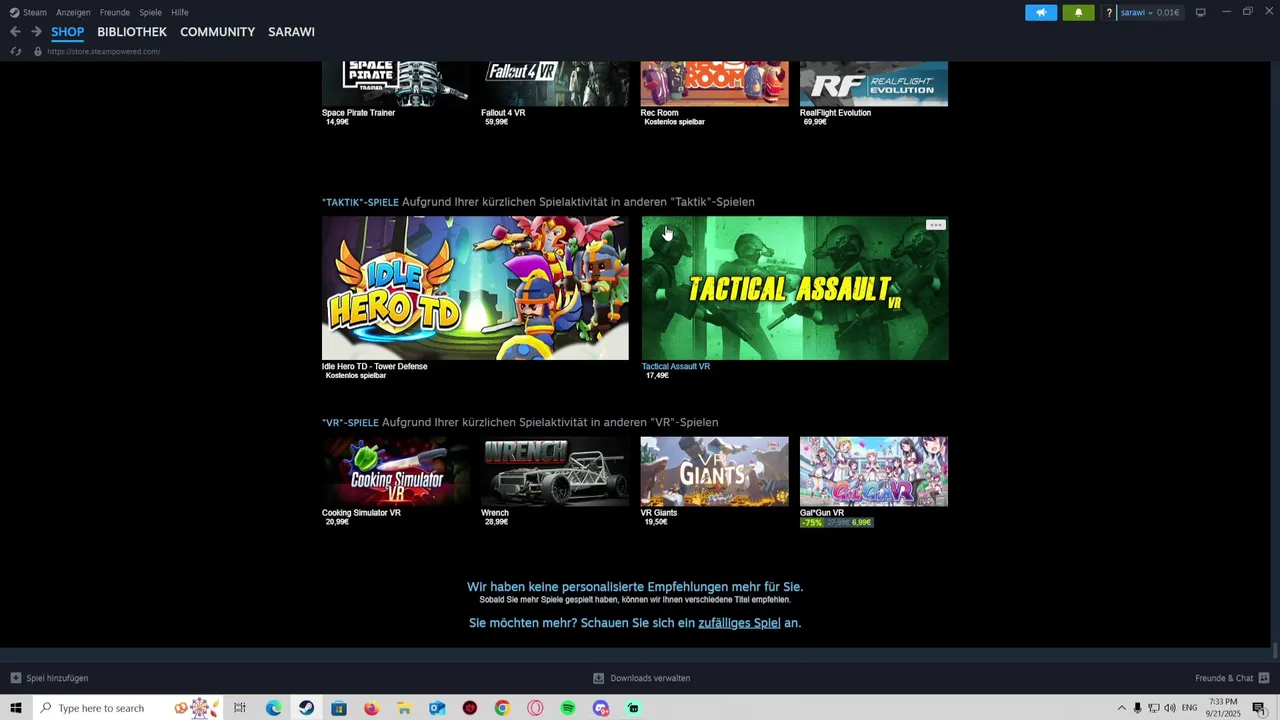Open Cooking Simulator VR thumbnail
This screenshot has height=720, width=1280.
(x=396, y=471)
